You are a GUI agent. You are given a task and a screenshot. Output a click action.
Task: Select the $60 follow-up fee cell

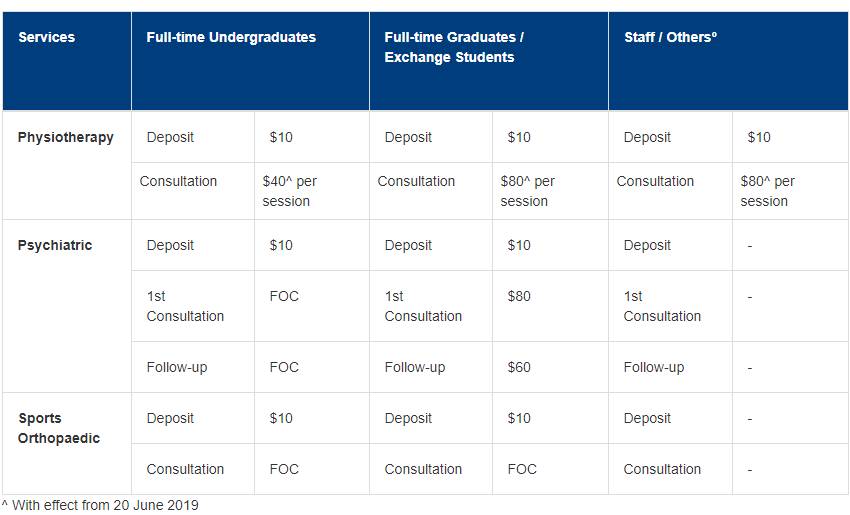click(519, 367)
